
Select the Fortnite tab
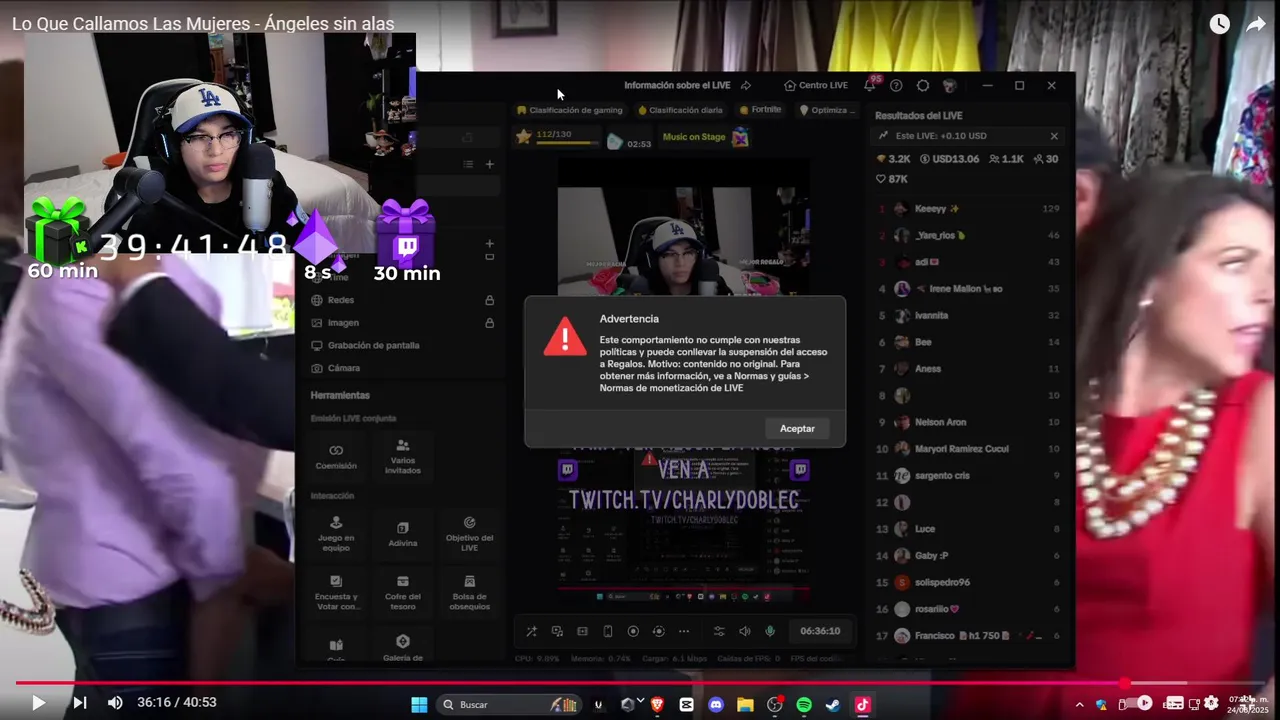[x=760, y=110]
